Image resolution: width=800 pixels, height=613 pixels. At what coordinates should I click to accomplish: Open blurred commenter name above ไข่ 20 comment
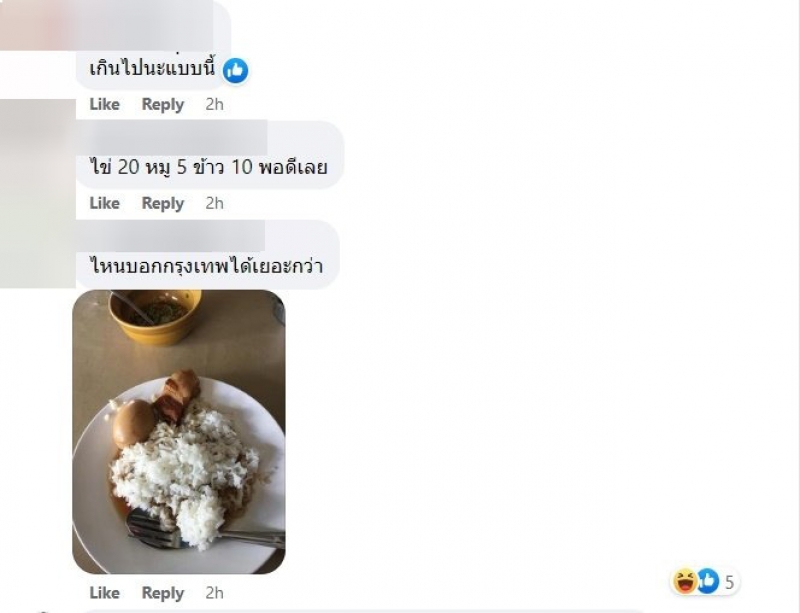point(172,137)
